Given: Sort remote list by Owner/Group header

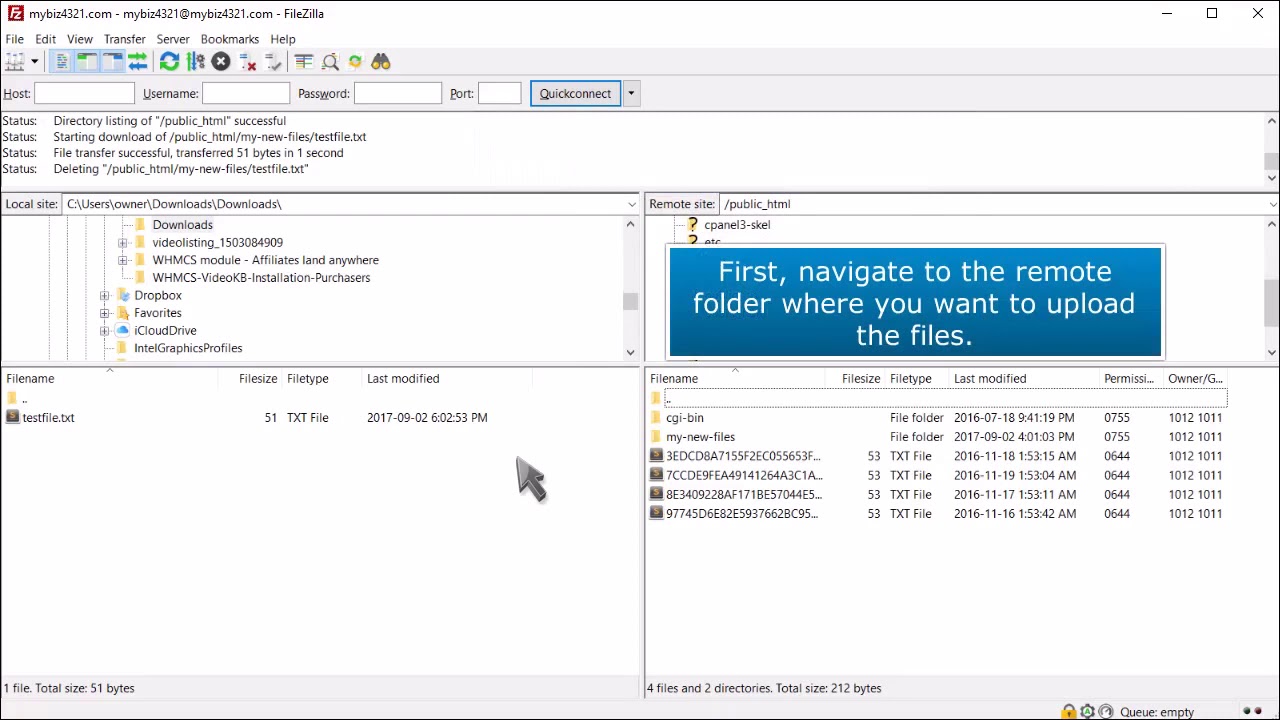Looking at the screenshot, I should tap(1196, 378).
